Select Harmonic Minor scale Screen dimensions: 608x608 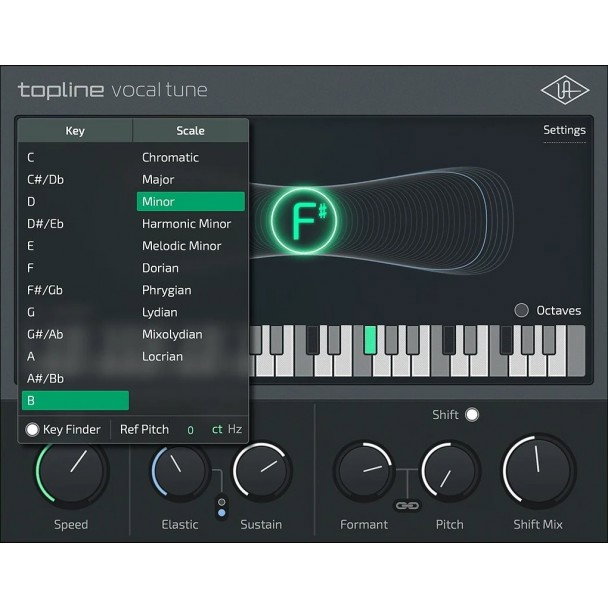(191, 224)
